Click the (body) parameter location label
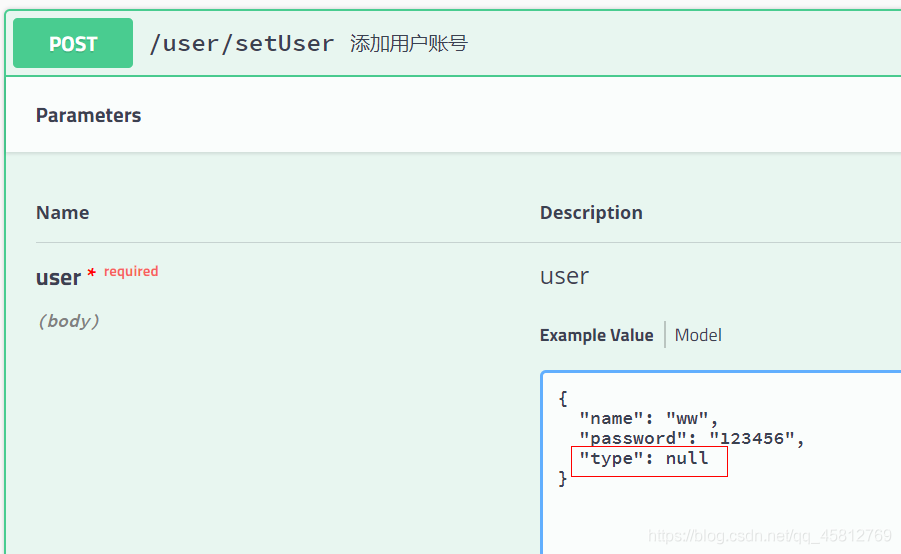The height and width of the screenshot is (554, 901). click(x=68, y=321)
